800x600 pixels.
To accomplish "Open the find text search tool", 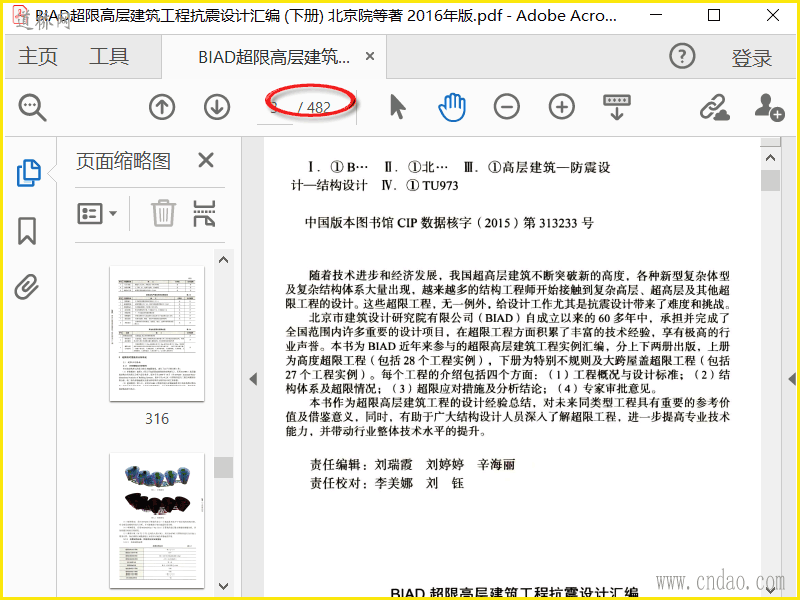I will [x=33, y=108].
